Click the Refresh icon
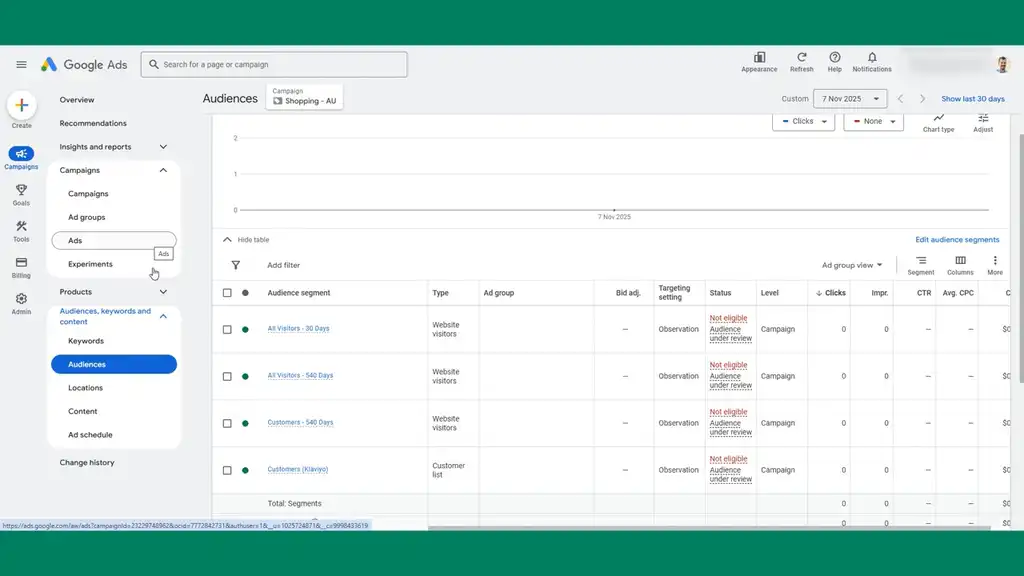This screenshot has width=1024, height=576. pos(801,58)
